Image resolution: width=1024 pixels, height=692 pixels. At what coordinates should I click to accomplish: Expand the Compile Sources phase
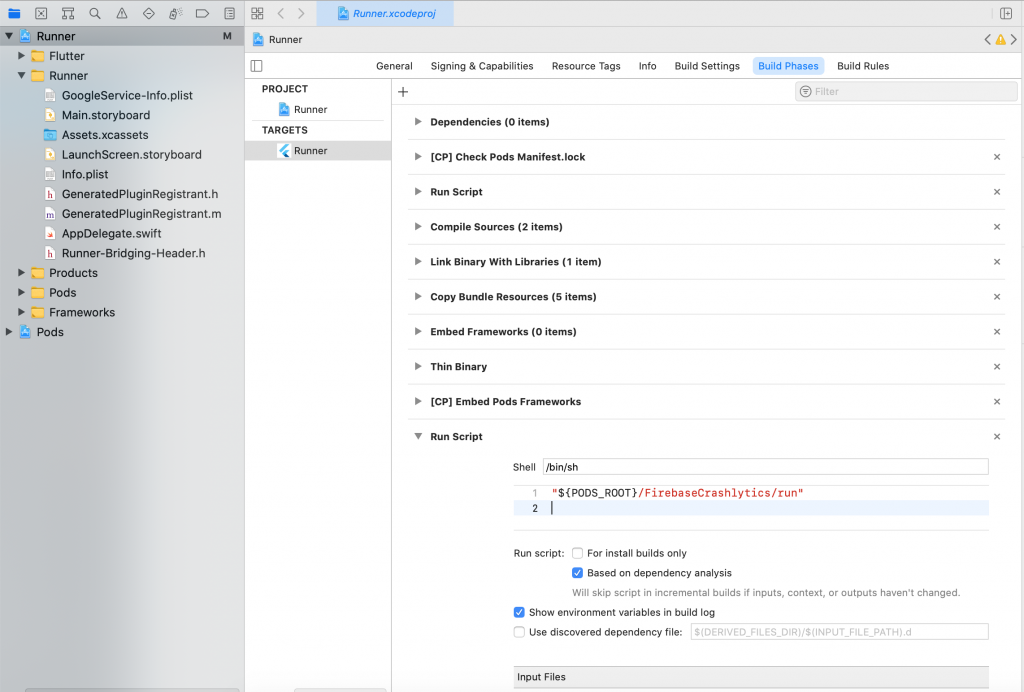pyautogui.click(x=418, y=227)
